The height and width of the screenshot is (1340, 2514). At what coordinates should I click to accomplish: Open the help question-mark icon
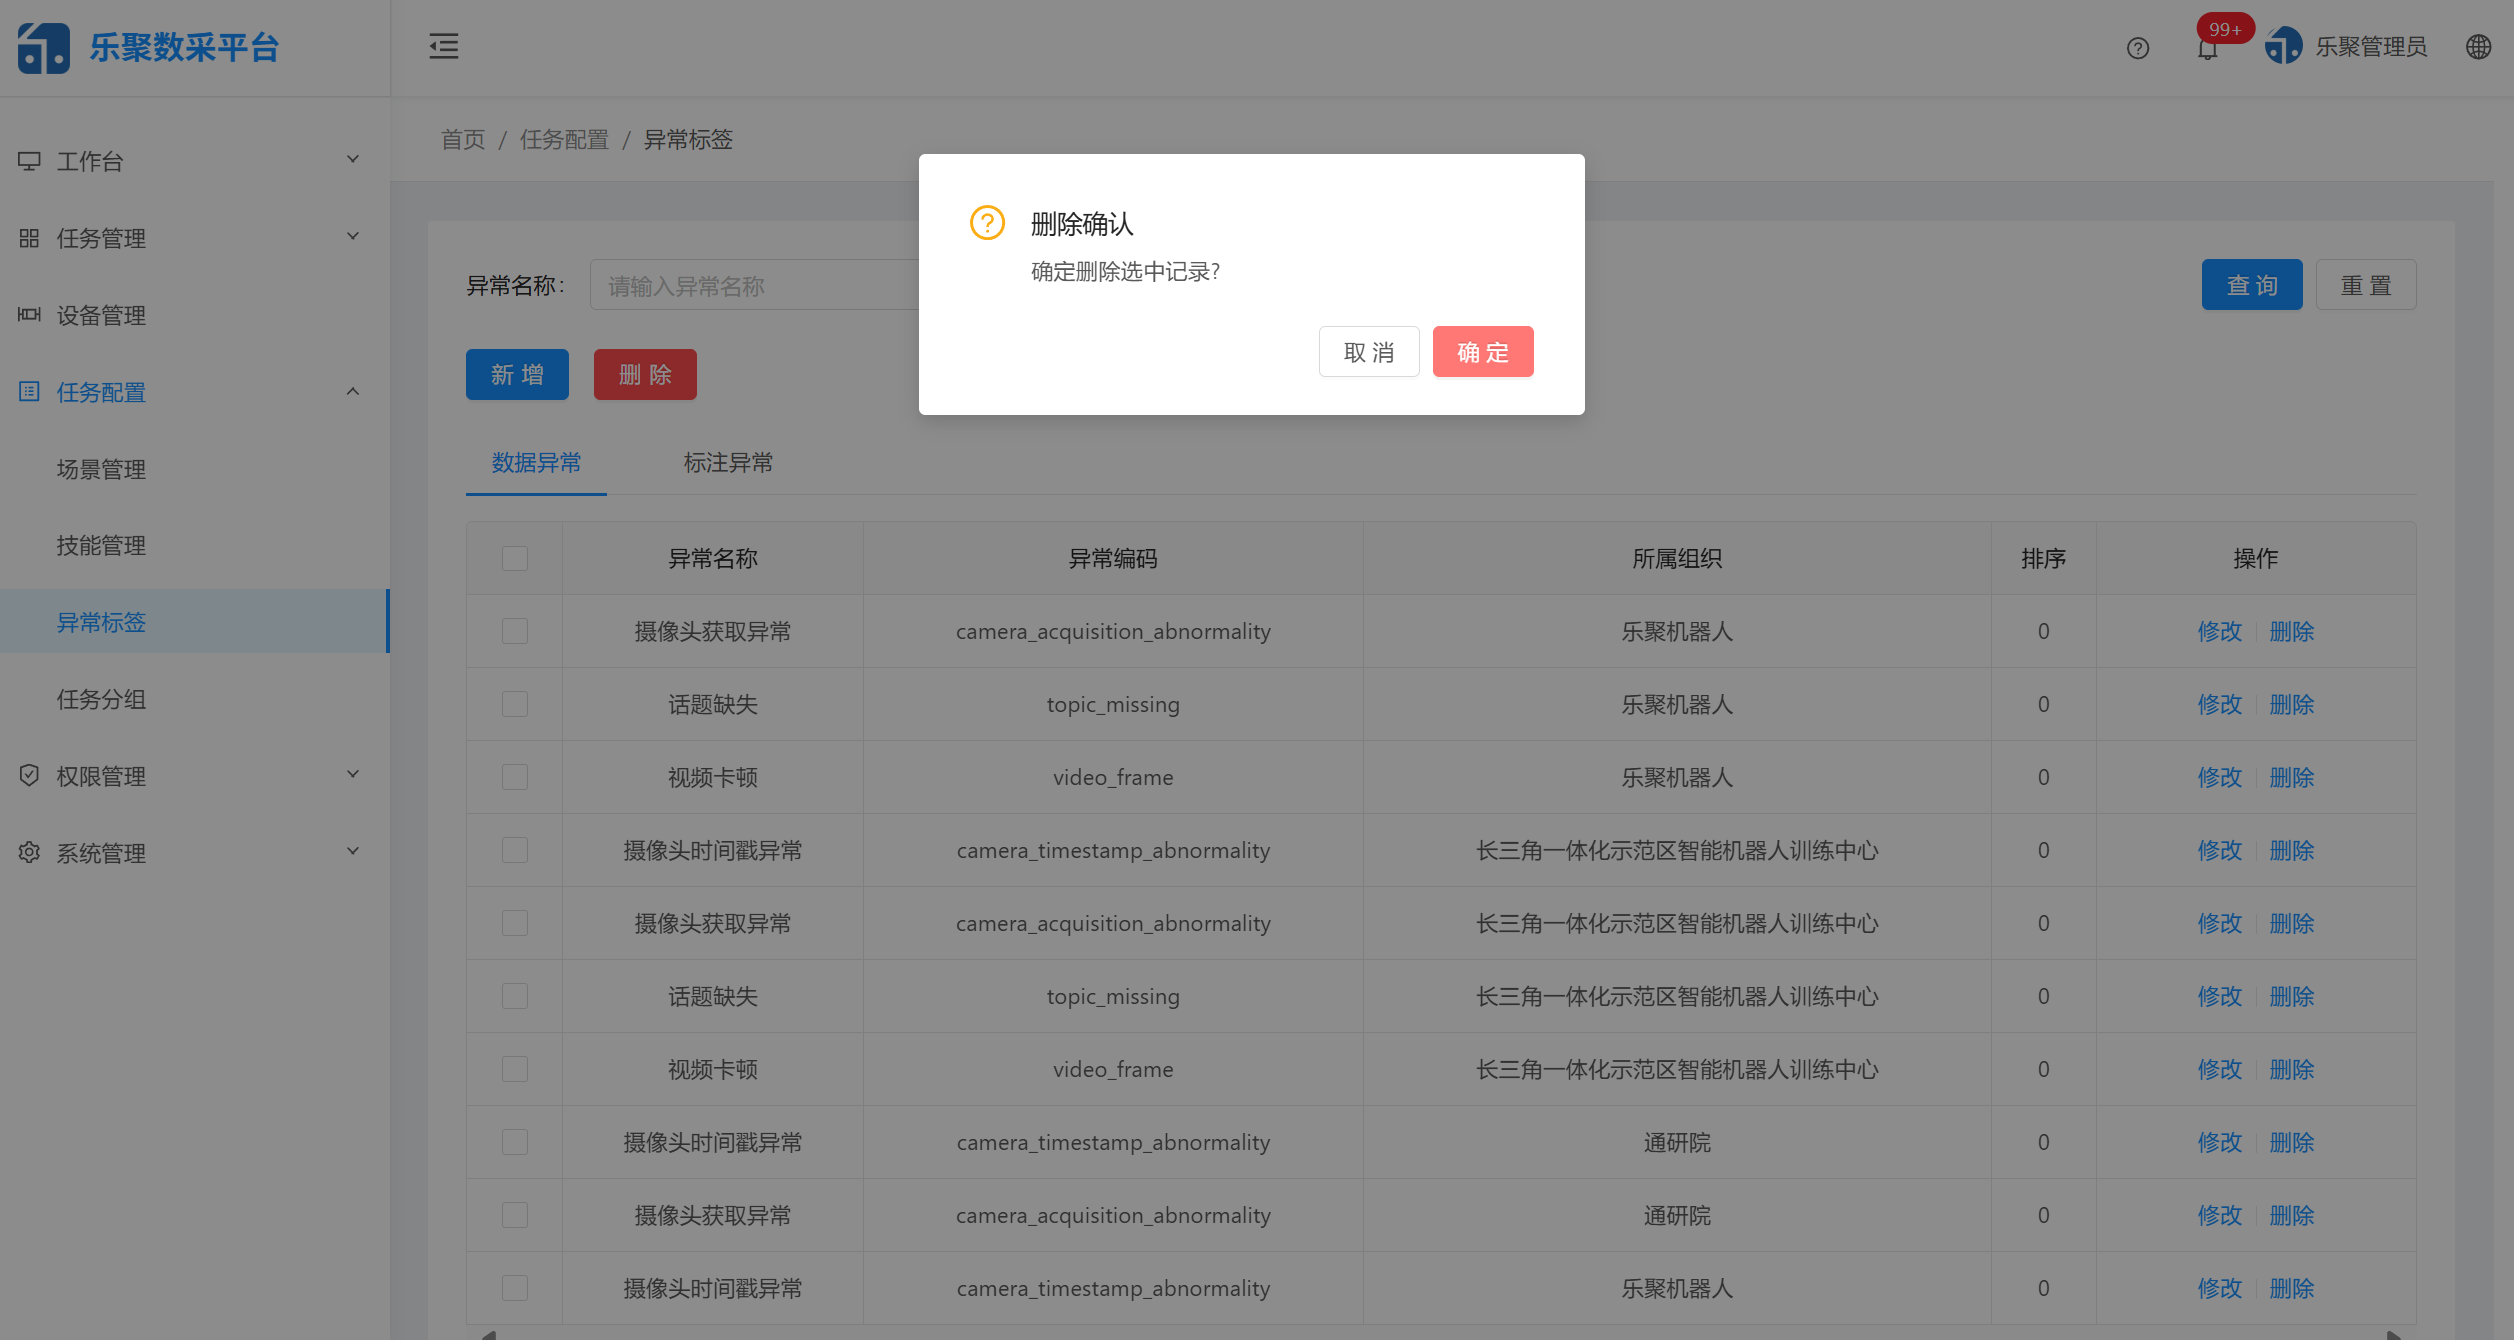2138,47
